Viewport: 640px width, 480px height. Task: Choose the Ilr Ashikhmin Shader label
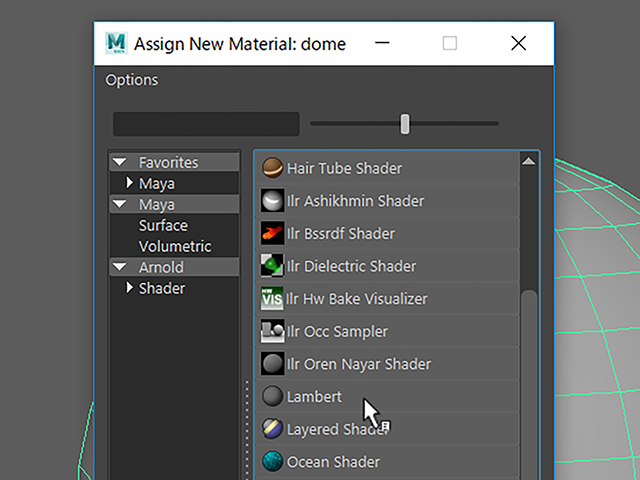point(356,201)
